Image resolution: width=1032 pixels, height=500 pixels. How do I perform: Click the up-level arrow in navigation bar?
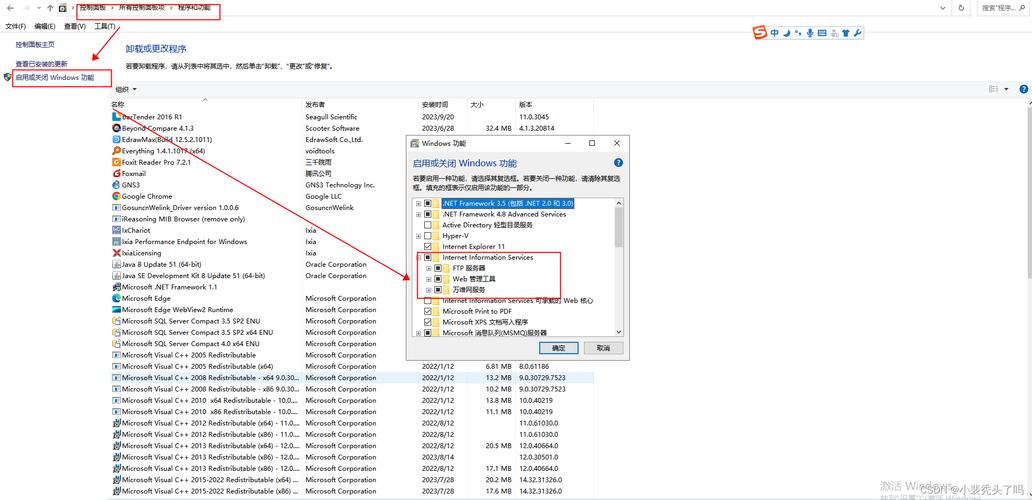click(50, 8)
